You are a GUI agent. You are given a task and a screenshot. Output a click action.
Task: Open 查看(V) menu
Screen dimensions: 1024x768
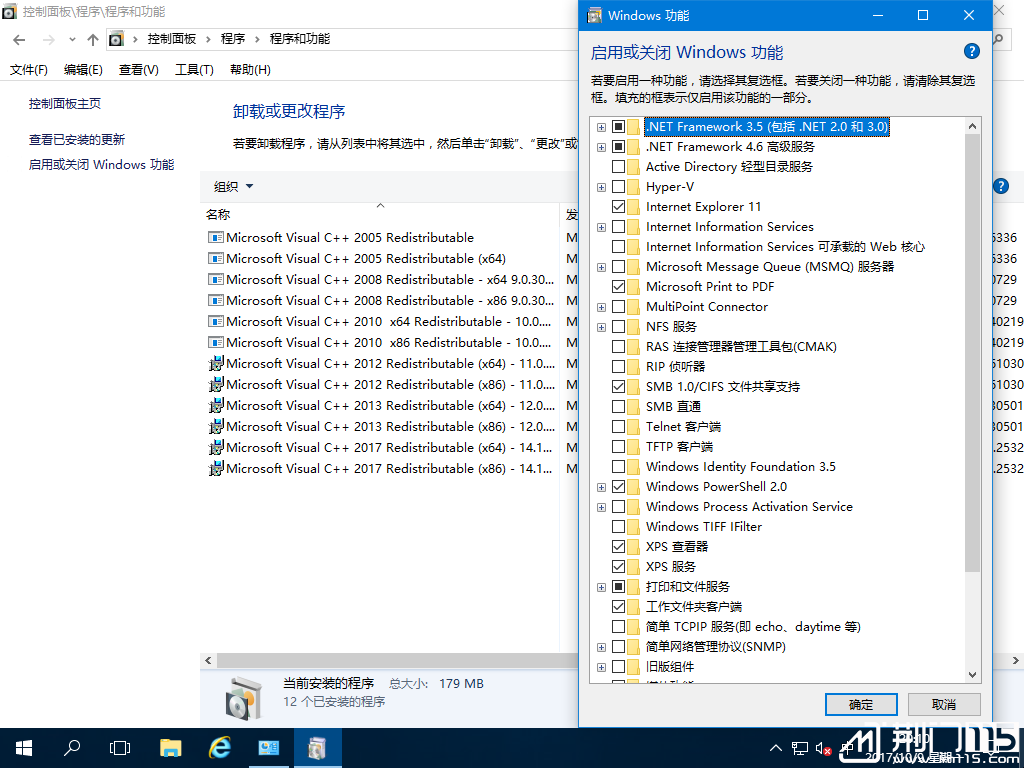[138, 70]
